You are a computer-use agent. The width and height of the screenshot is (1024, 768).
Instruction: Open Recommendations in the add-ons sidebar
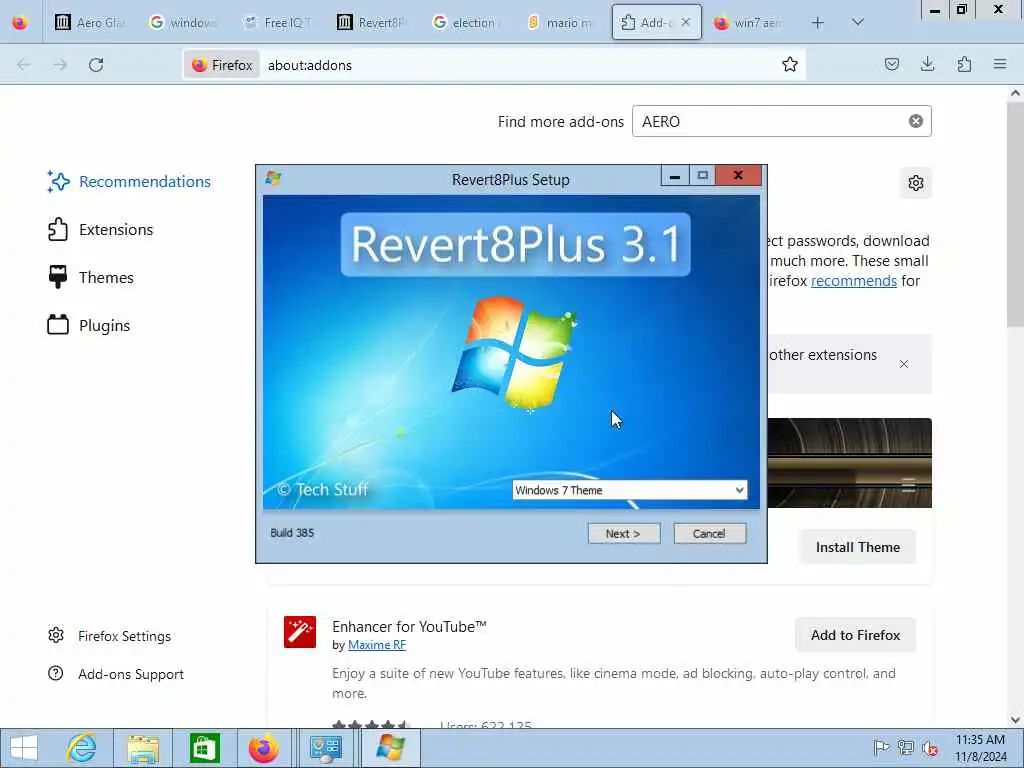tap(129, 182)
